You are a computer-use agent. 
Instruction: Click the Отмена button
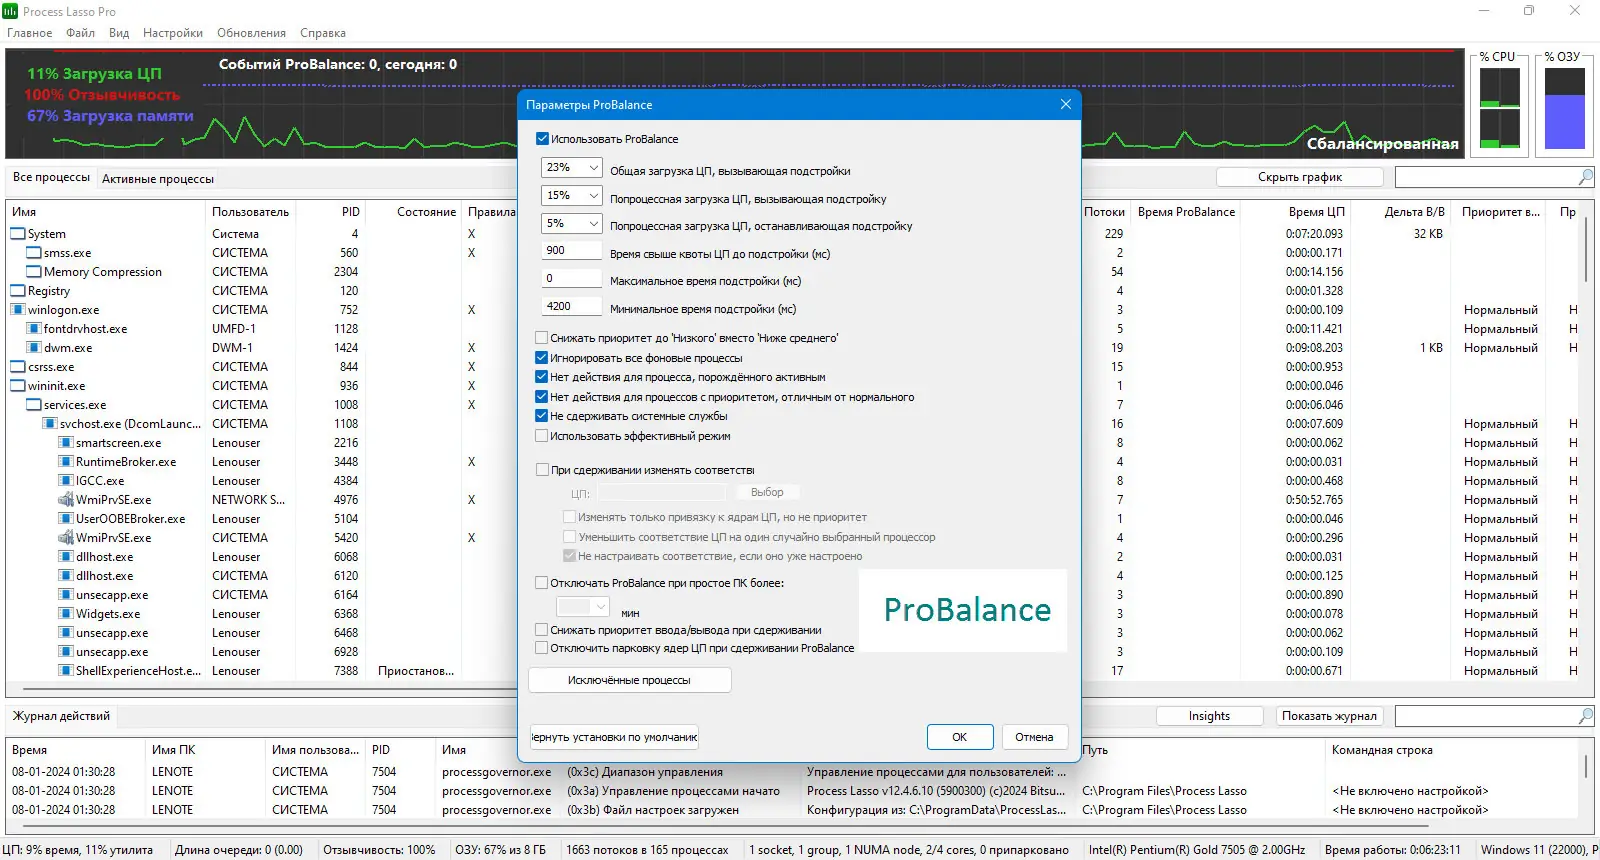pos(1034,737)
